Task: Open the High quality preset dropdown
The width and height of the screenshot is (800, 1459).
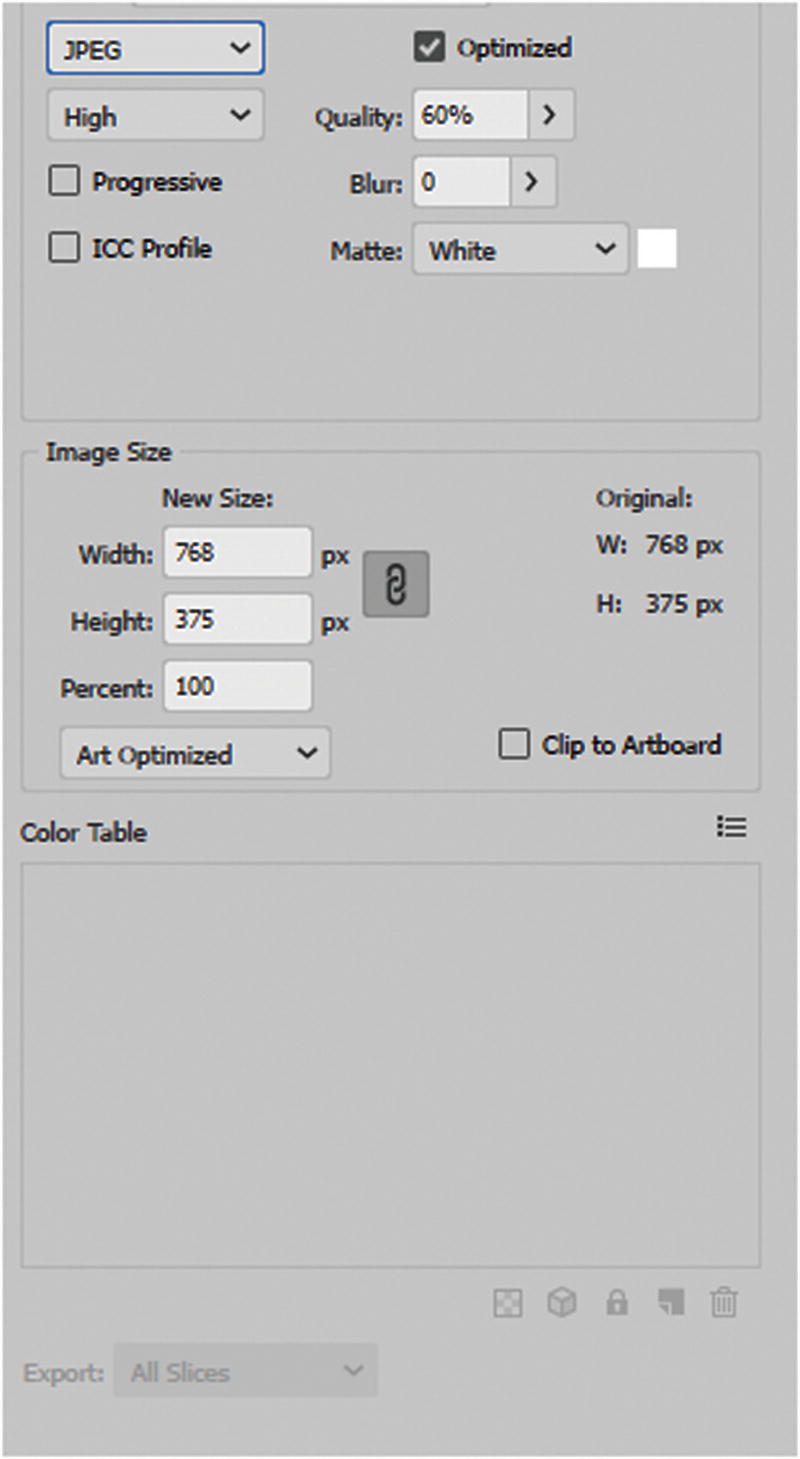Action: (155, 116)
